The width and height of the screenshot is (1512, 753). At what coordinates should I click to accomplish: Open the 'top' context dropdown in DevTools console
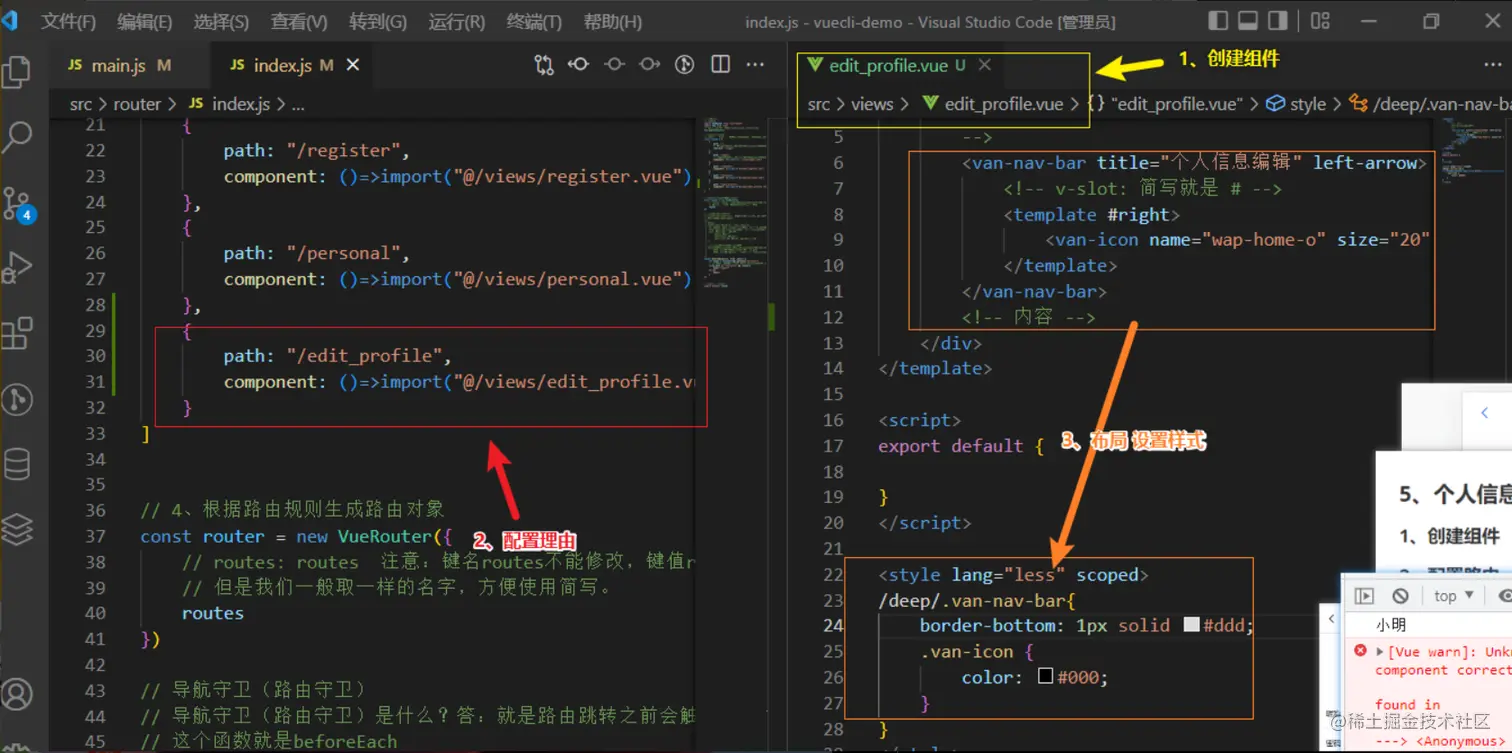(x=1452, y=596)
